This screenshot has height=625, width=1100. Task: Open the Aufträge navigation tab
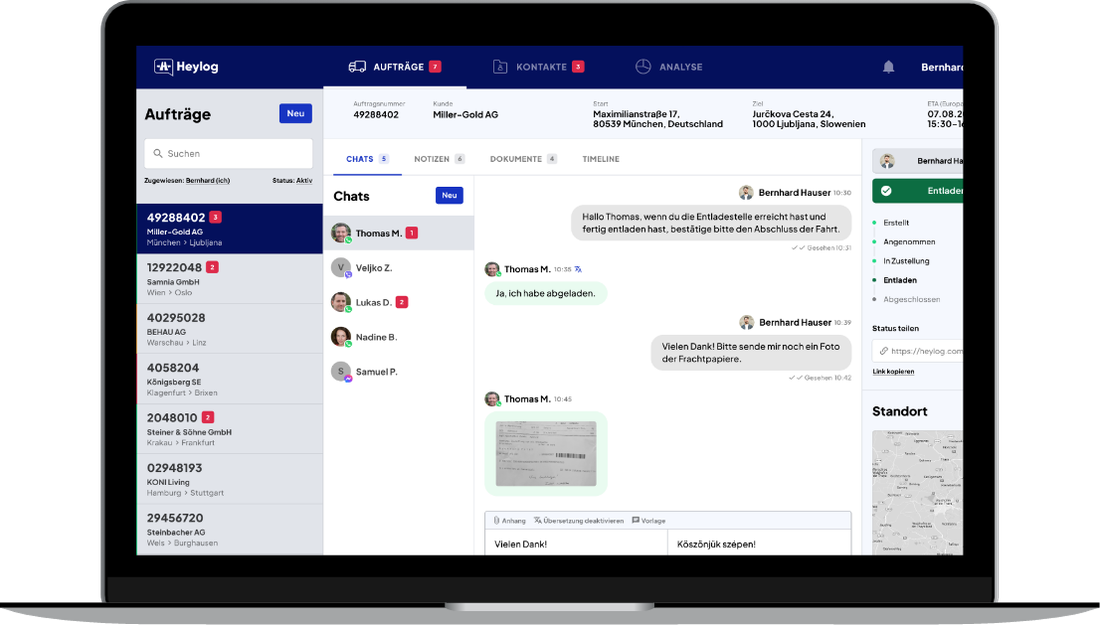tap(395, 67)
